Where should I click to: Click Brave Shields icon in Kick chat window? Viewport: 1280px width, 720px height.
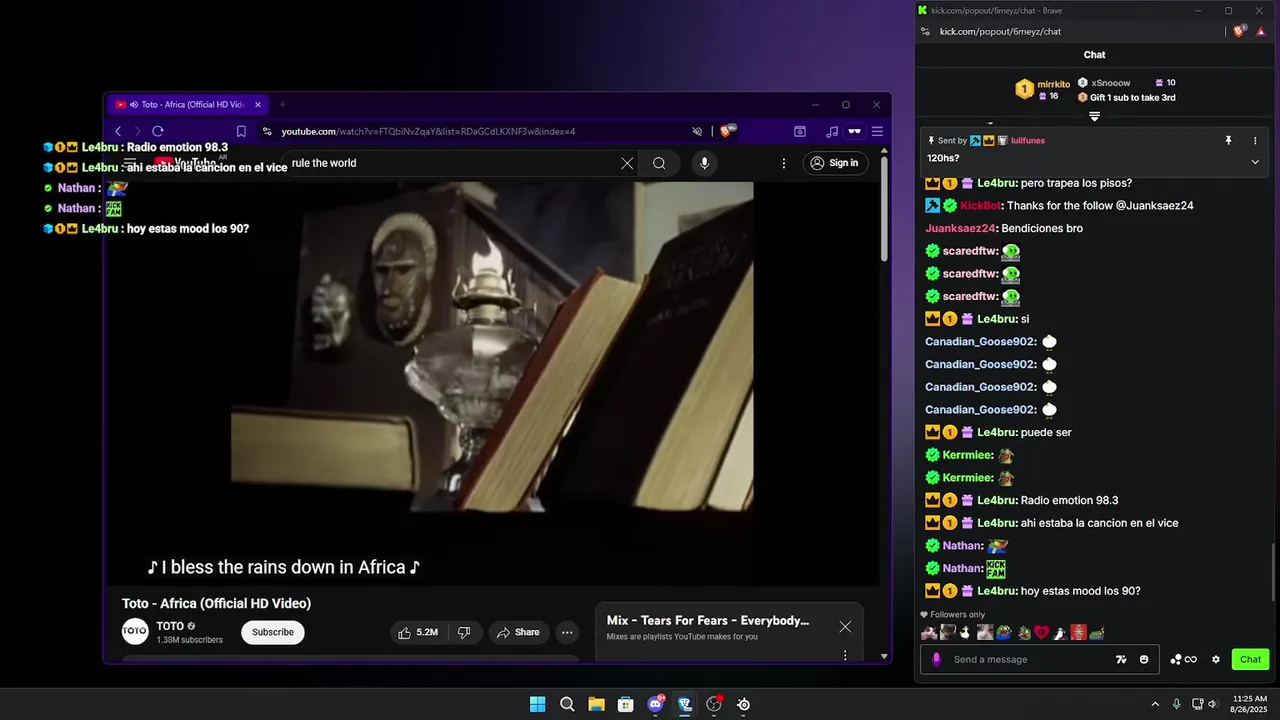click(x=1240, y=31)
